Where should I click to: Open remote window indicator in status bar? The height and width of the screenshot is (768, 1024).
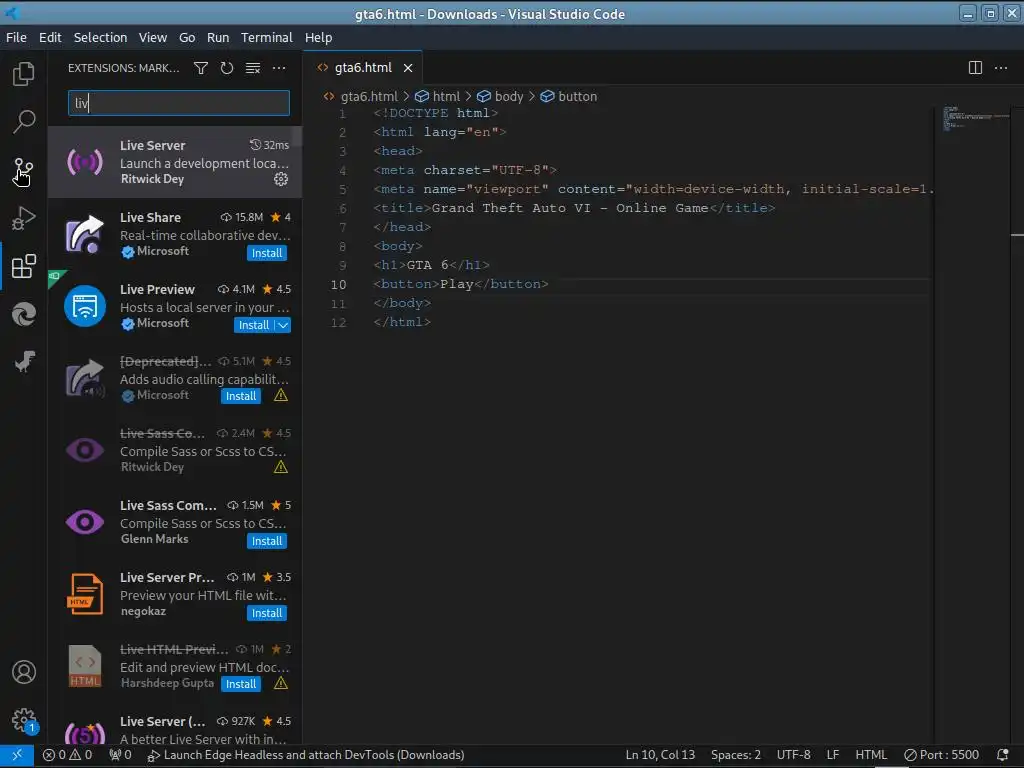17,755
